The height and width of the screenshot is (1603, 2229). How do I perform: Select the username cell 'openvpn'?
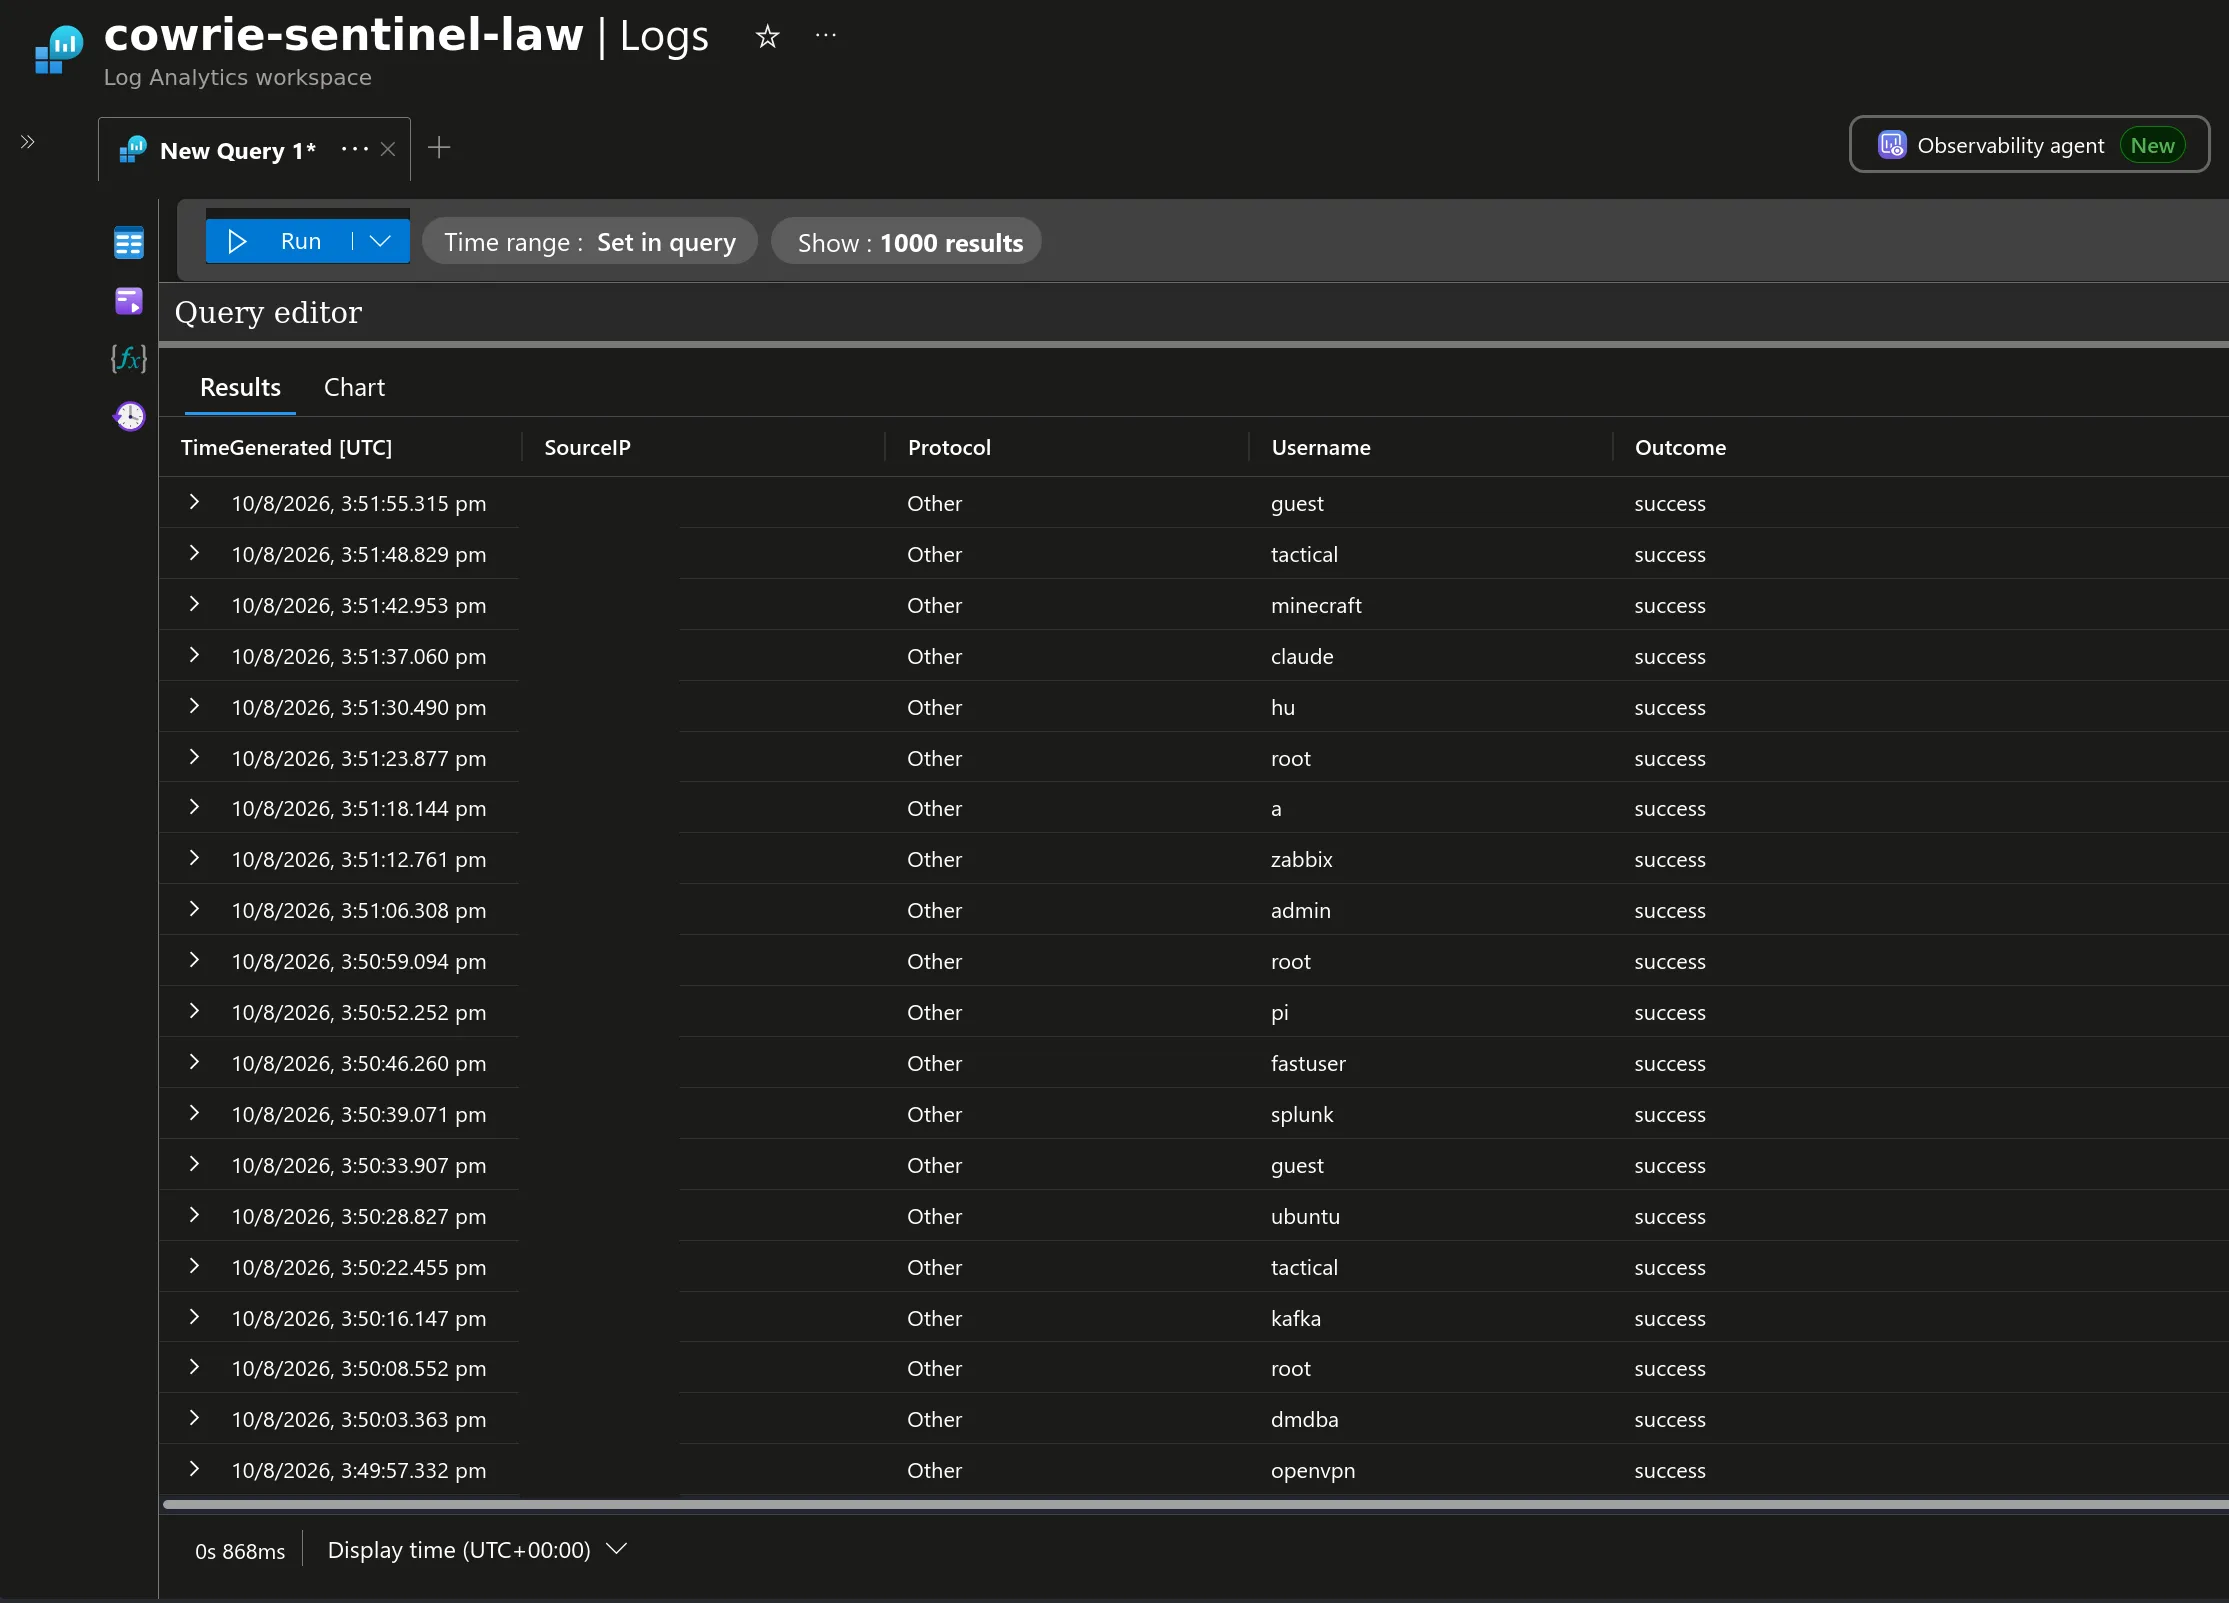click(x=1312, y=1471)
